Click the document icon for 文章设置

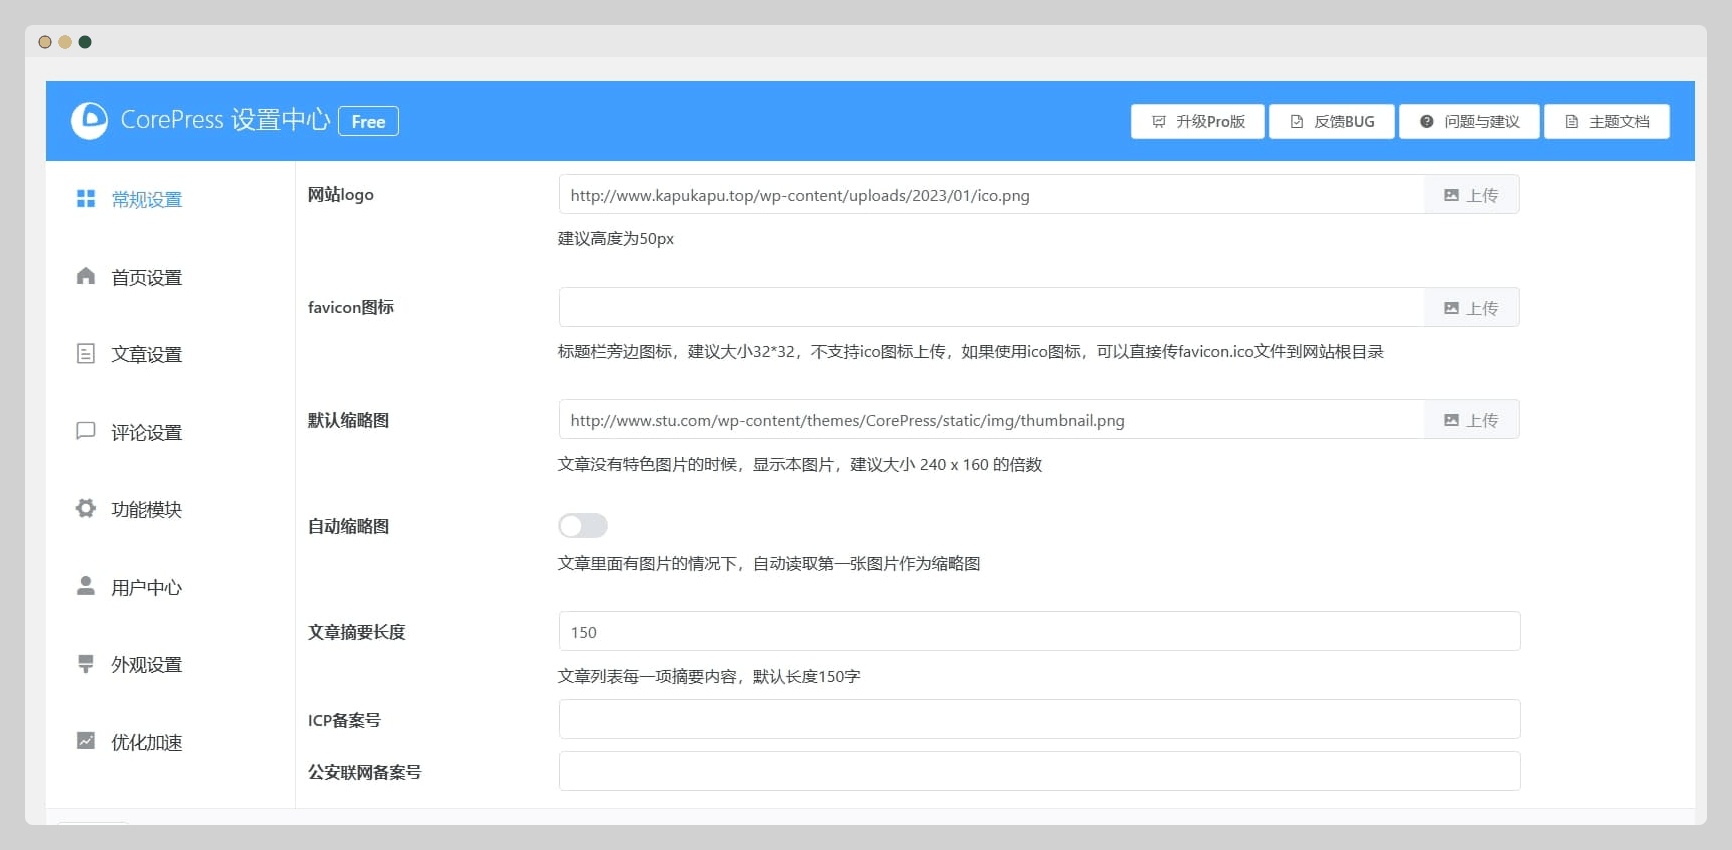(86, 354)
